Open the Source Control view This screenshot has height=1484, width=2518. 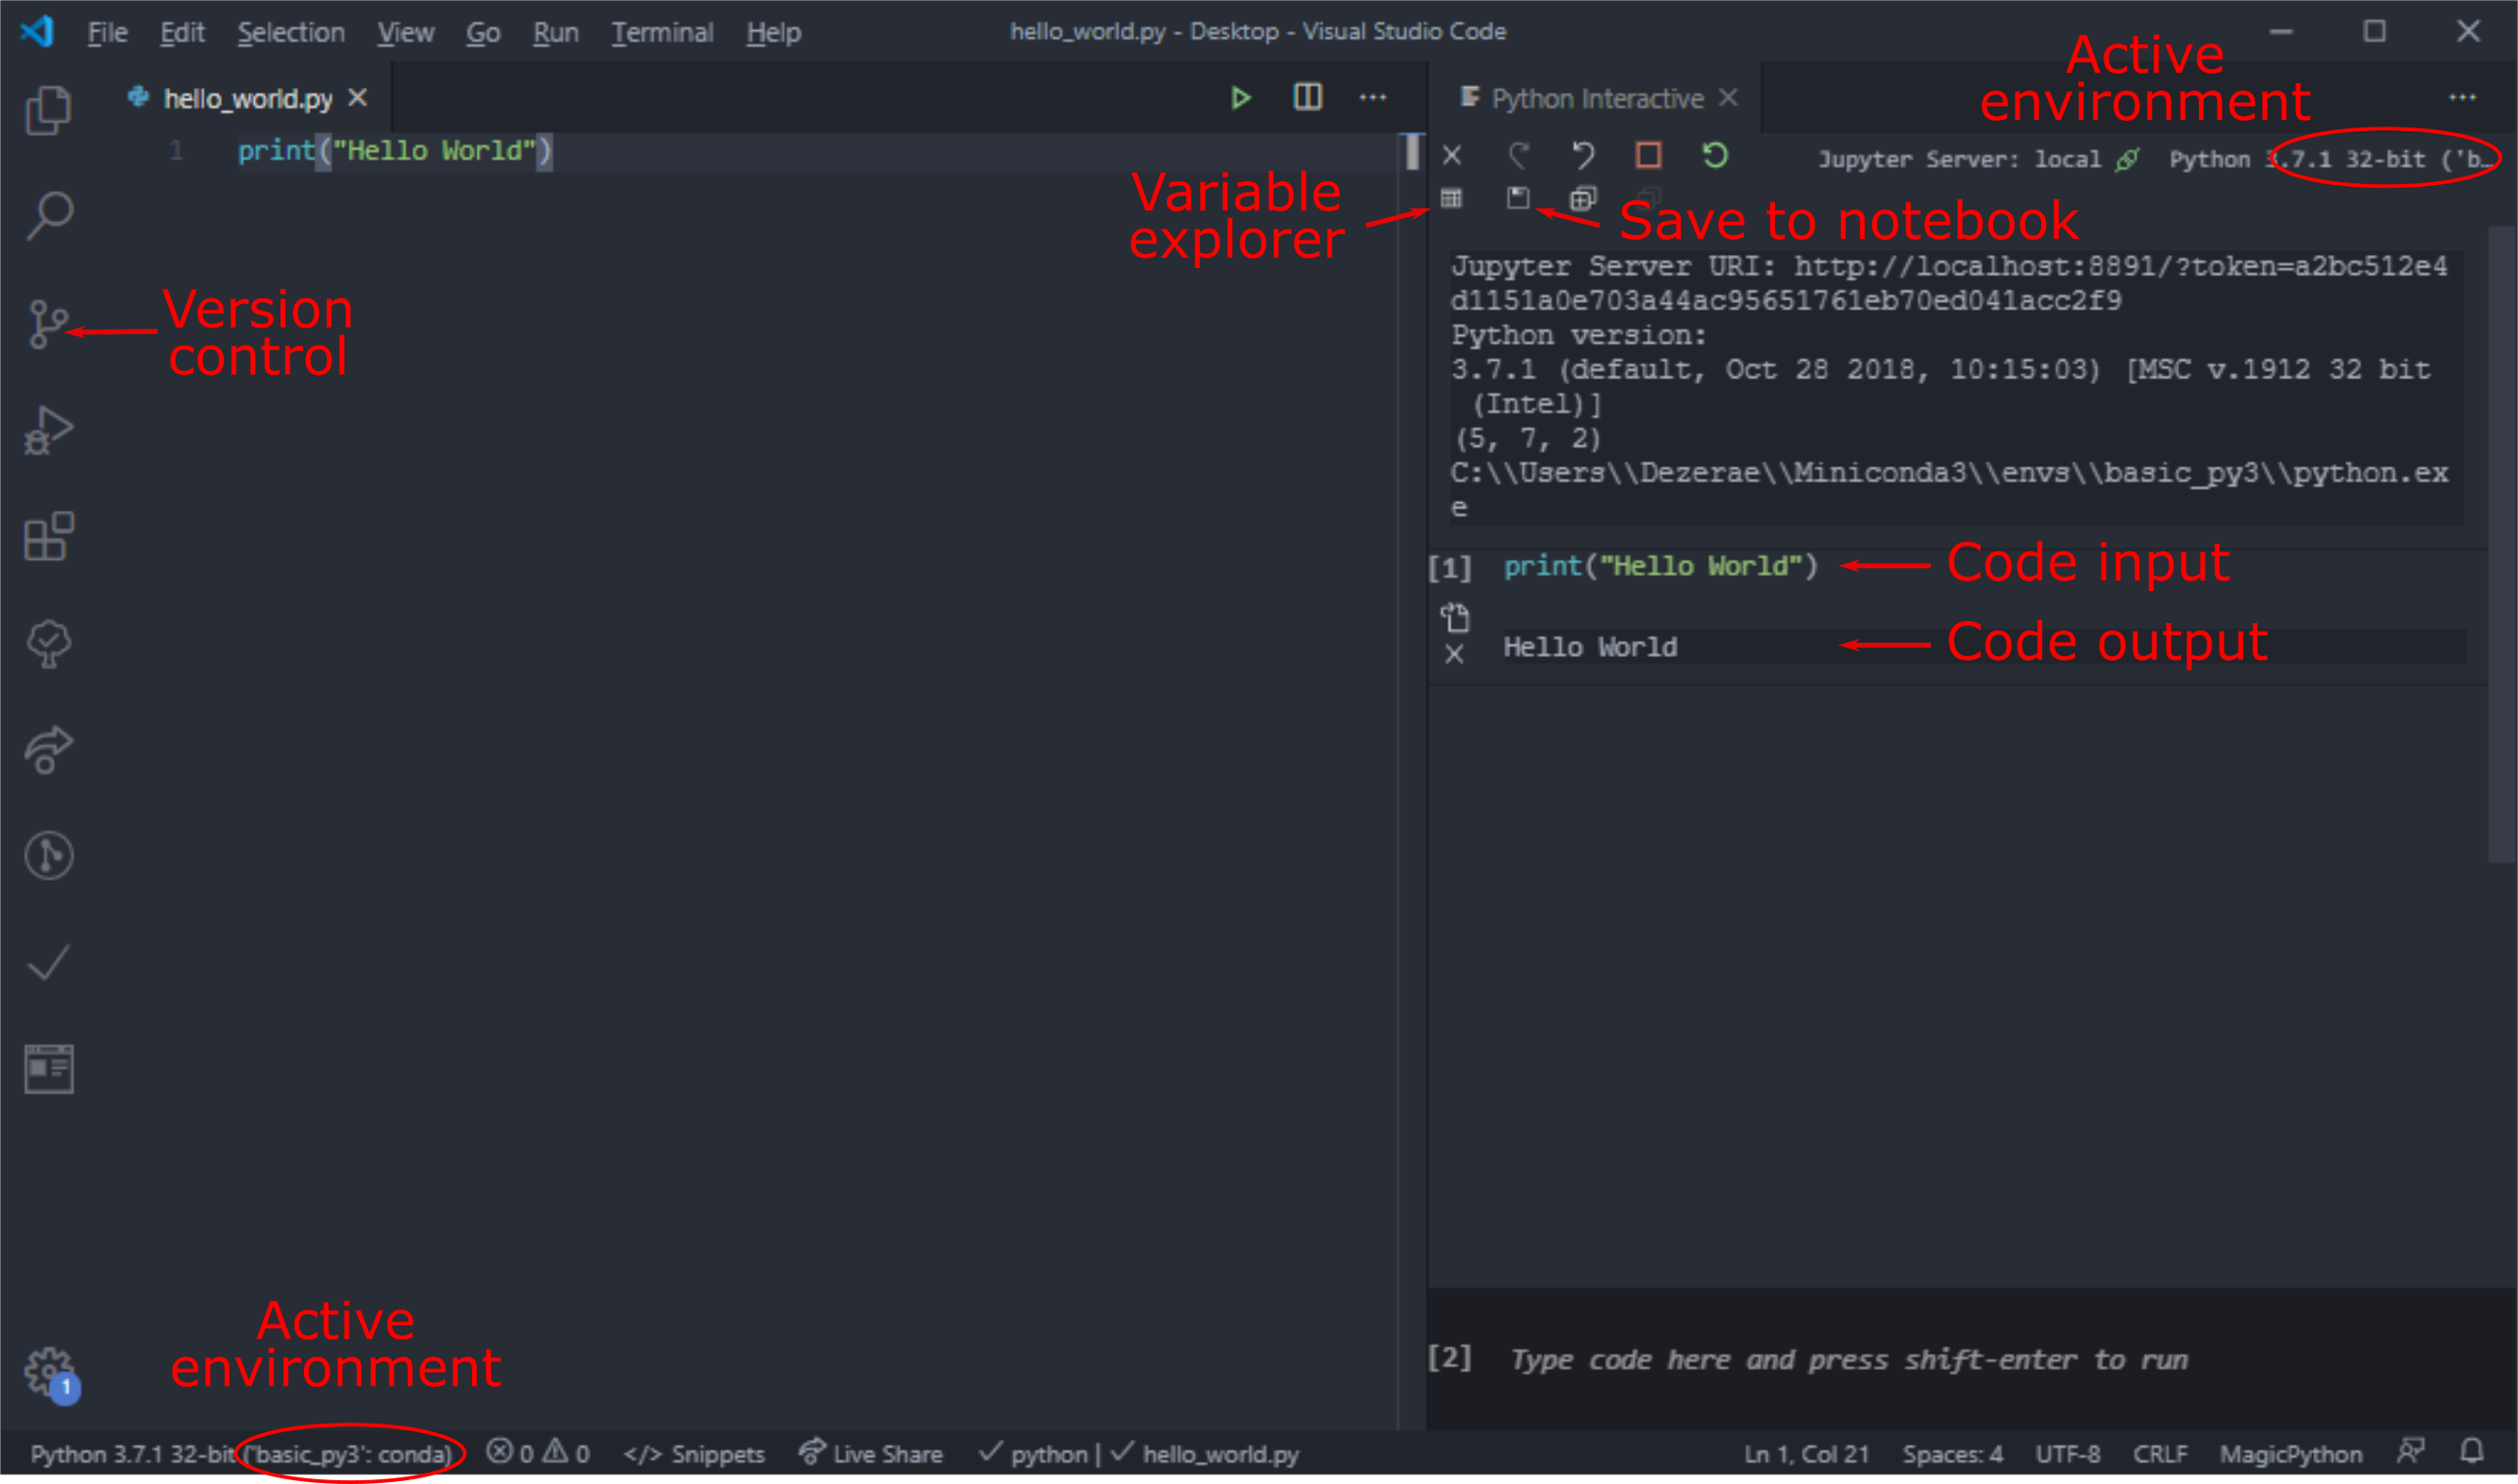pyautogui.click(x=48, y=324)
